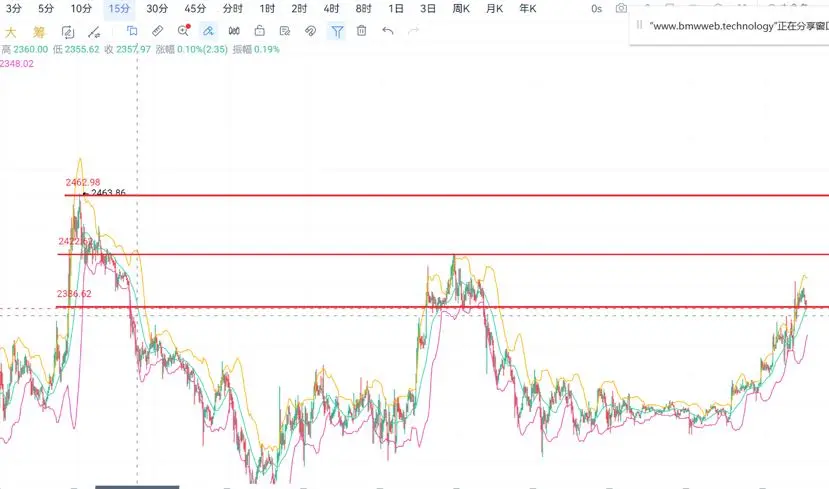Click the 2348.02 indicator value
This screenshot has width=829, height=489.
17,63
